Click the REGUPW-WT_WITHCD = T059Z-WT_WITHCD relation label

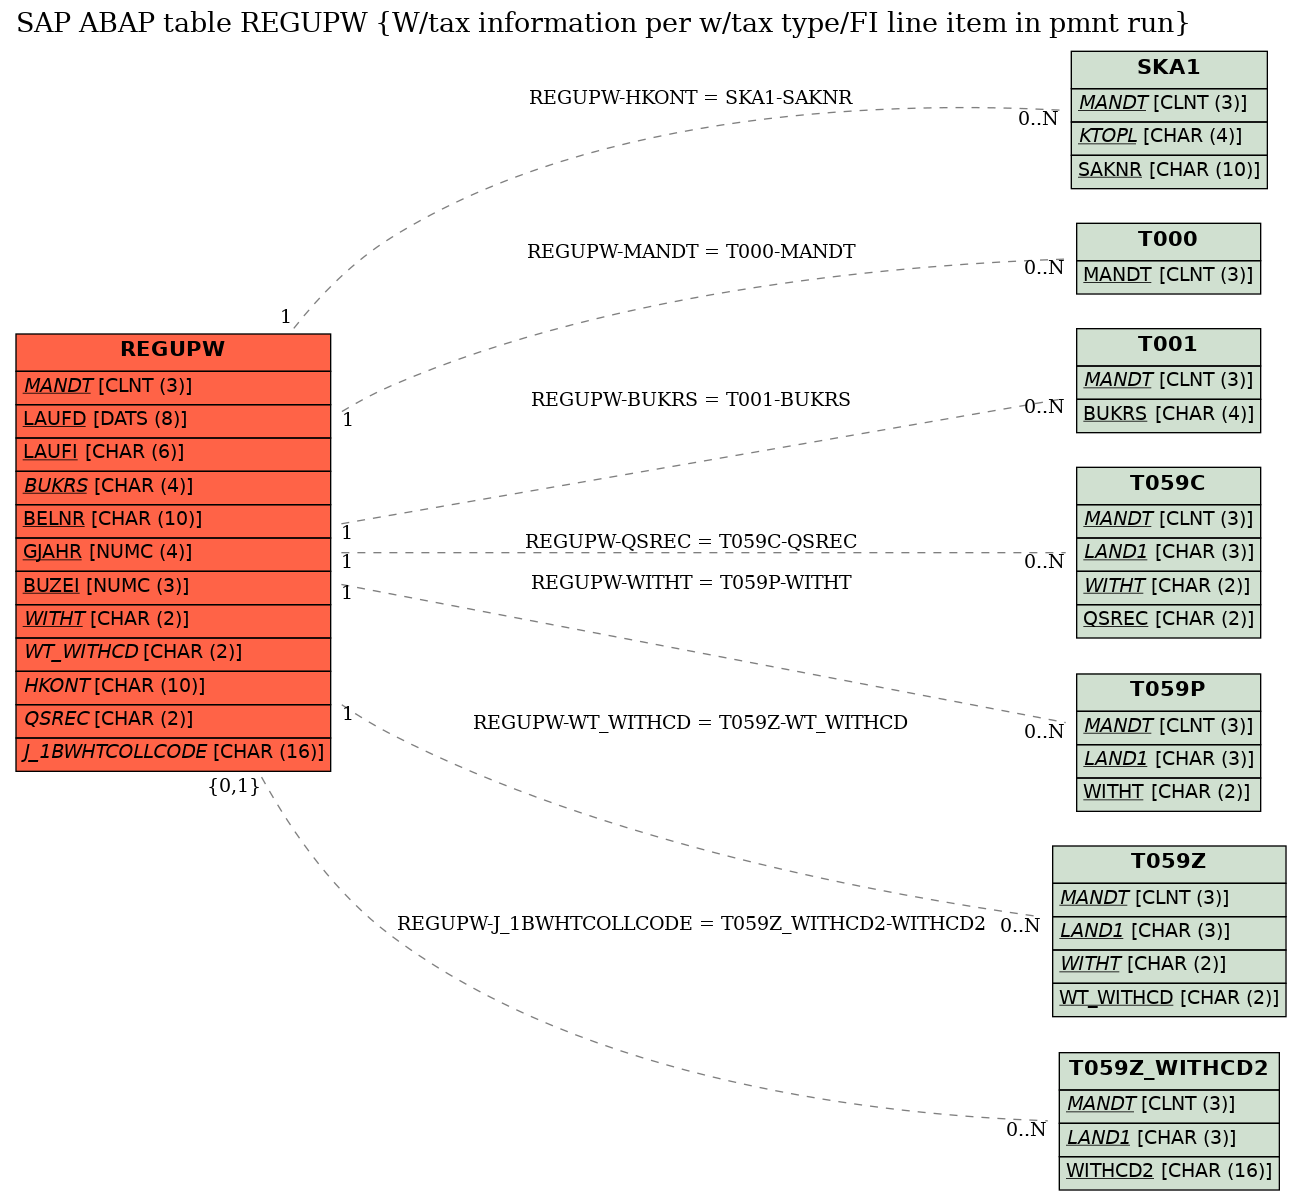pos(691,723)
